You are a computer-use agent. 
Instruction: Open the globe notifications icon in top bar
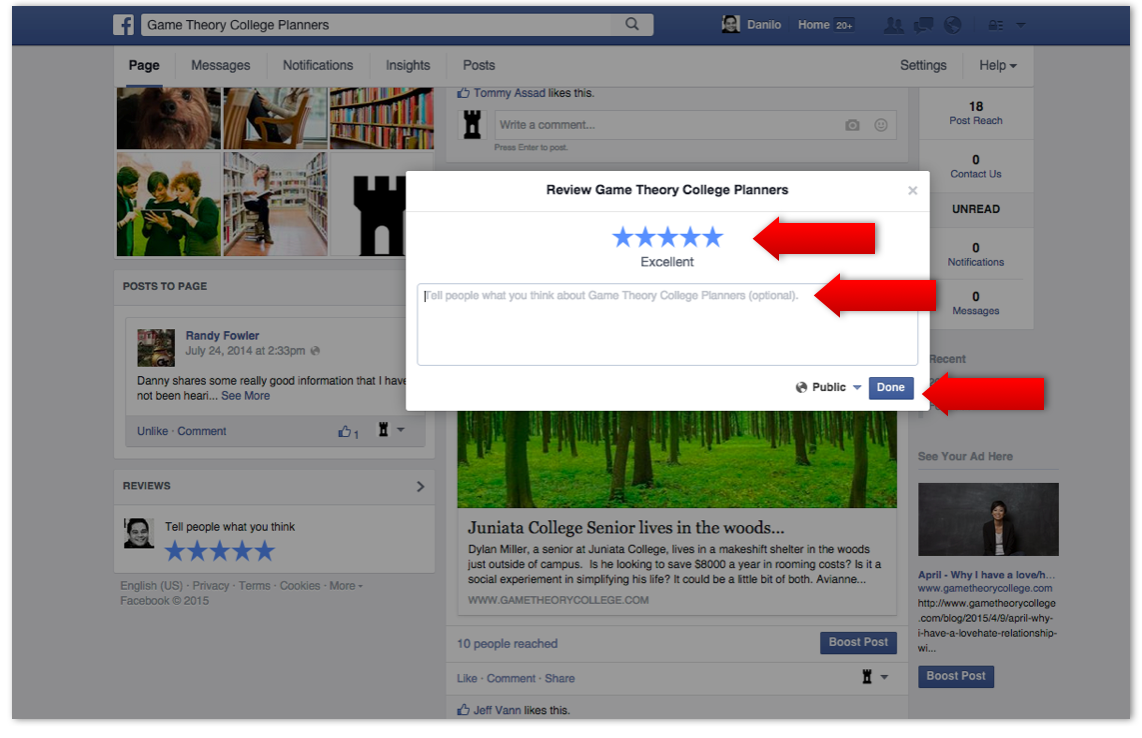(x=952, y=25)
